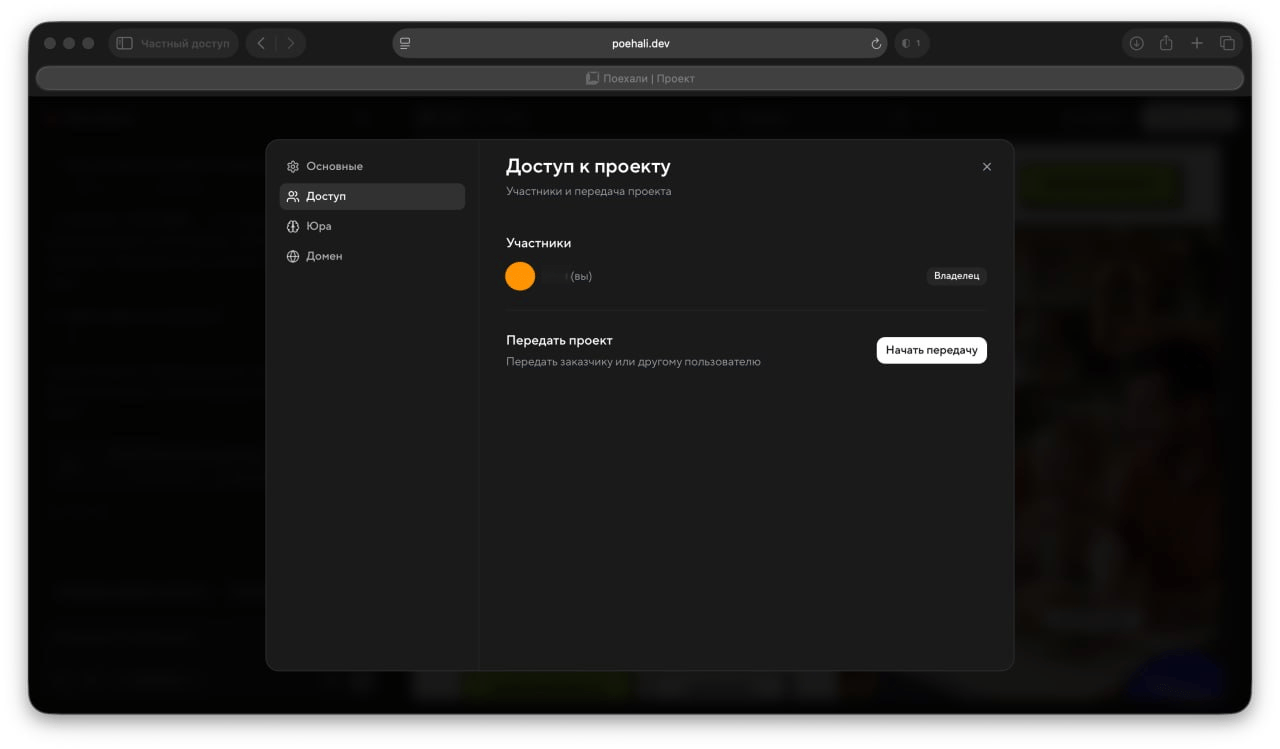Reload the page with the refresh icon
The image size is (1280, 749).
tap(876, 44)
